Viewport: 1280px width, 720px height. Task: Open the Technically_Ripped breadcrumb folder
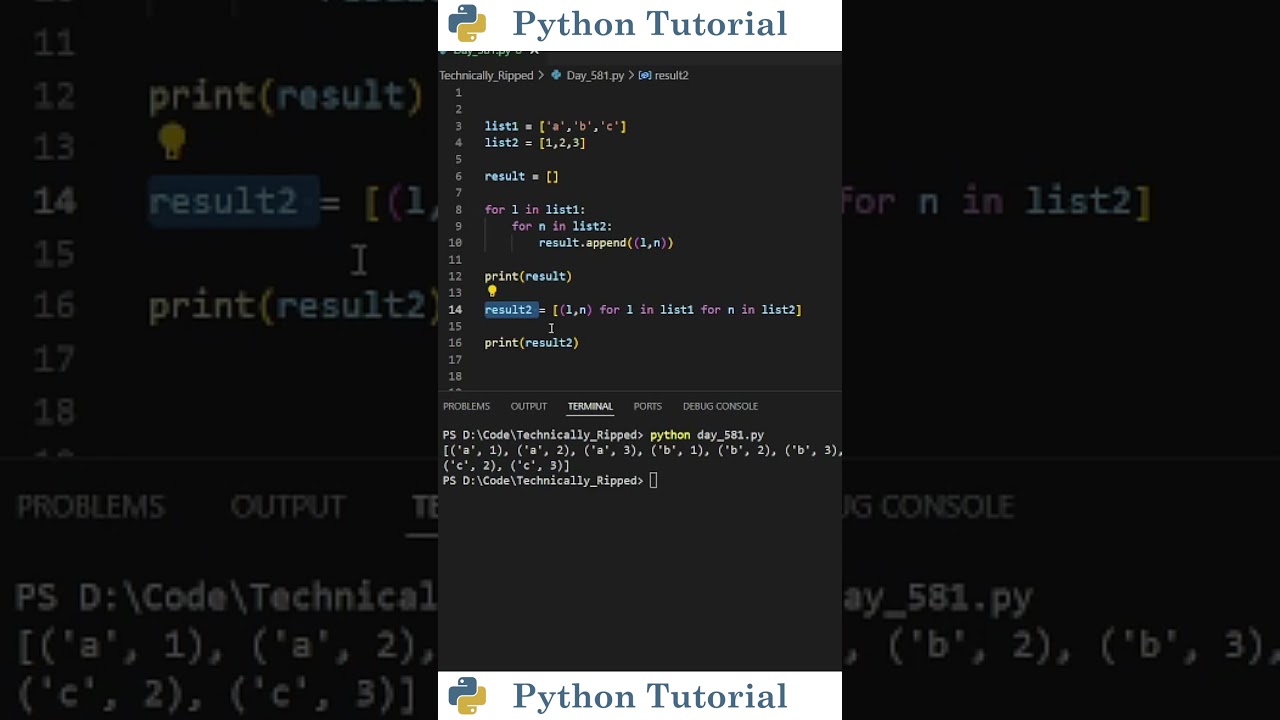[x=486, y=75]
